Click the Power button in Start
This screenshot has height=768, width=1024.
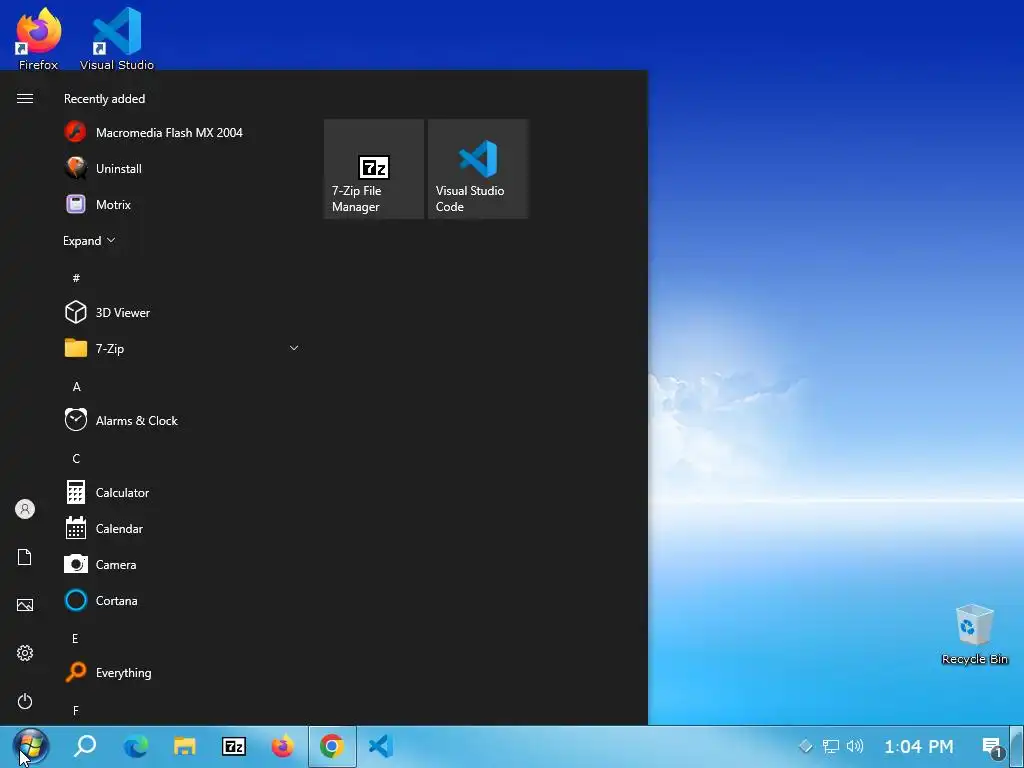click(25, 701)
